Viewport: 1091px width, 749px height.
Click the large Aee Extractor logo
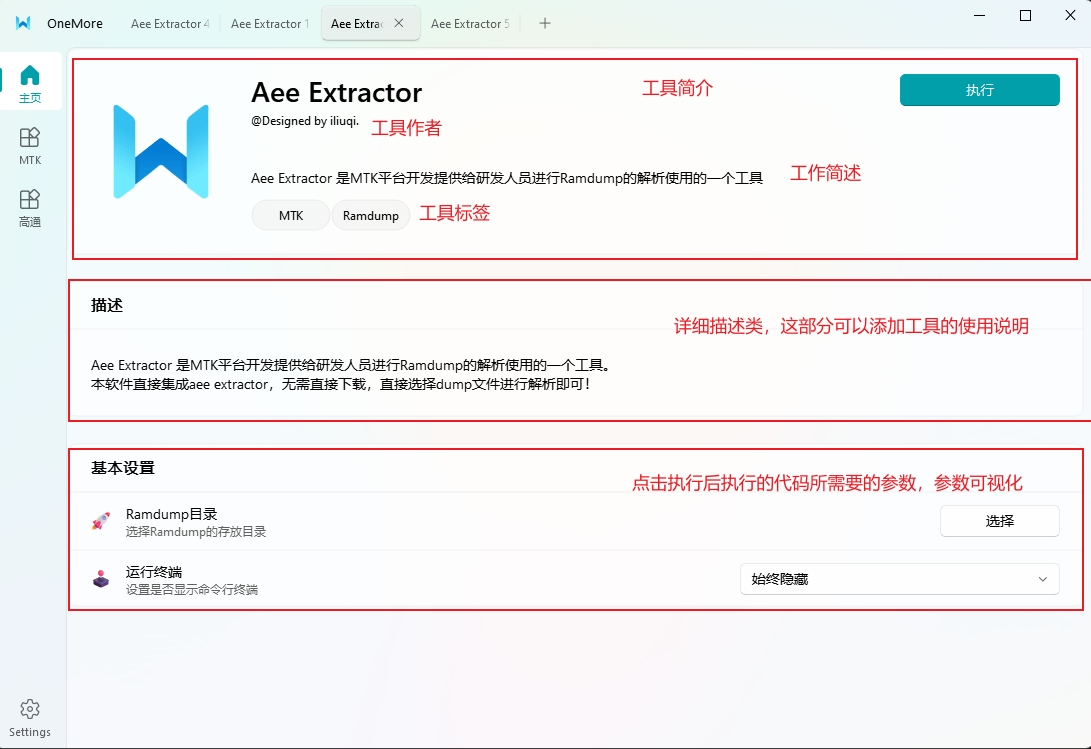point(161,151)
